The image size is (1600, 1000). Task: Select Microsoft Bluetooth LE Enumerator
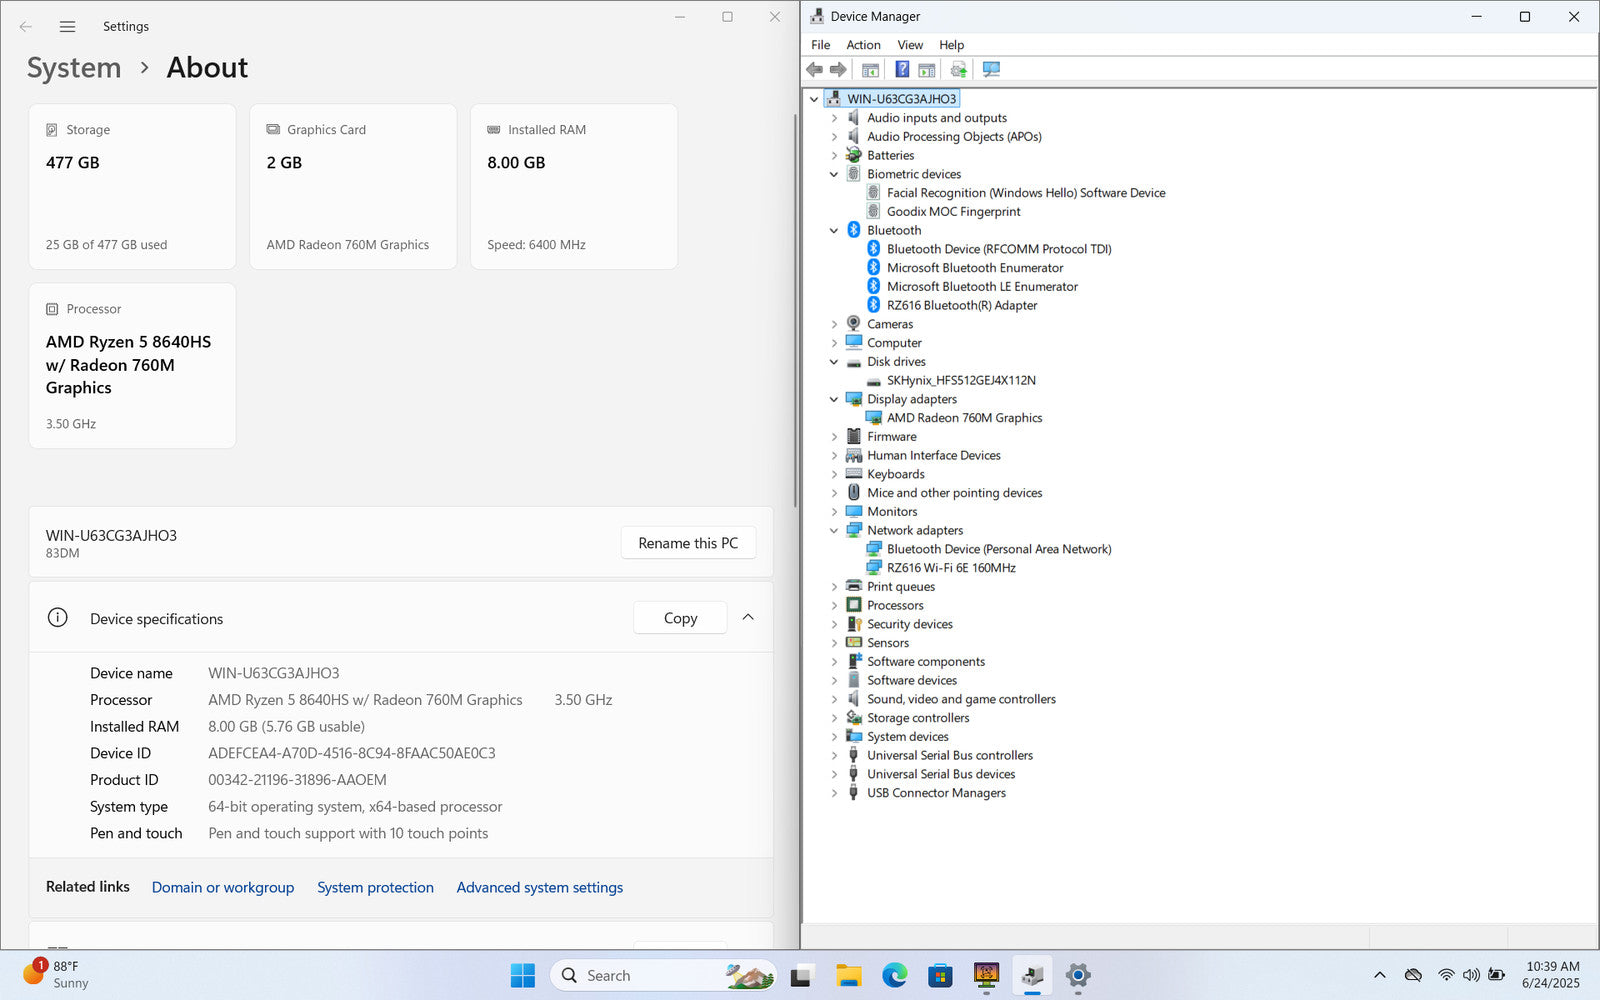(982, 287)
